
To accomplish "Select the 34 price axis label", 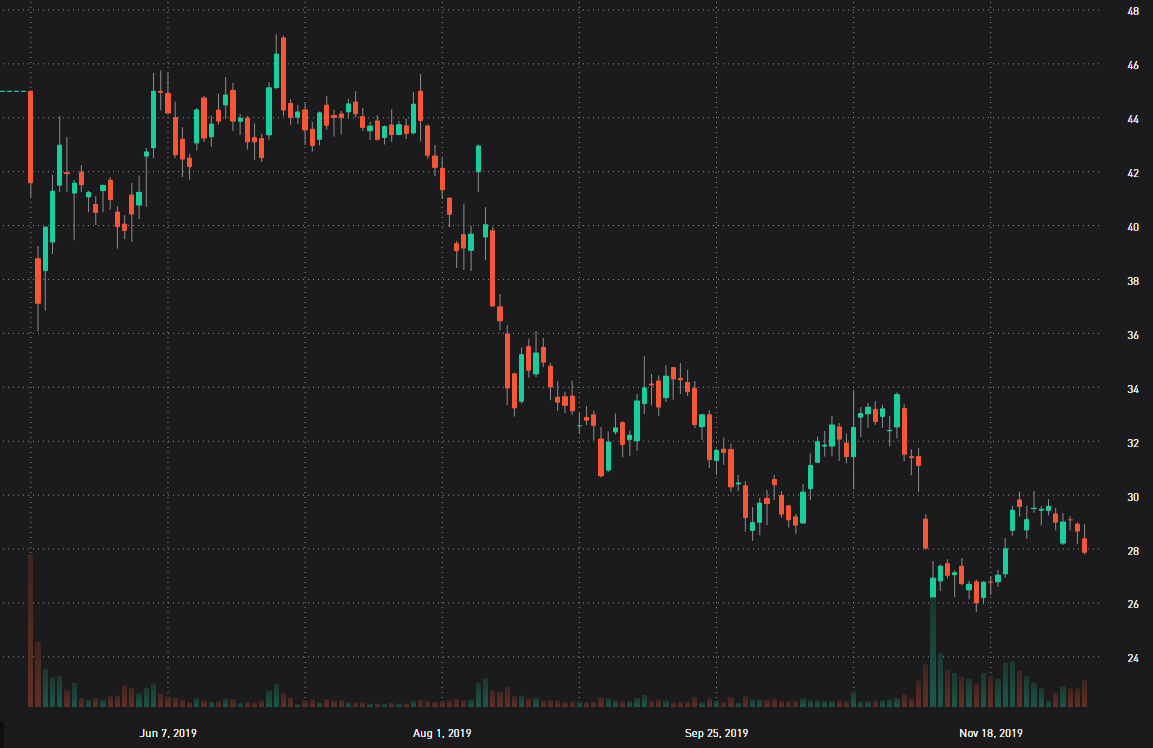I will [x=1132, y=389].
